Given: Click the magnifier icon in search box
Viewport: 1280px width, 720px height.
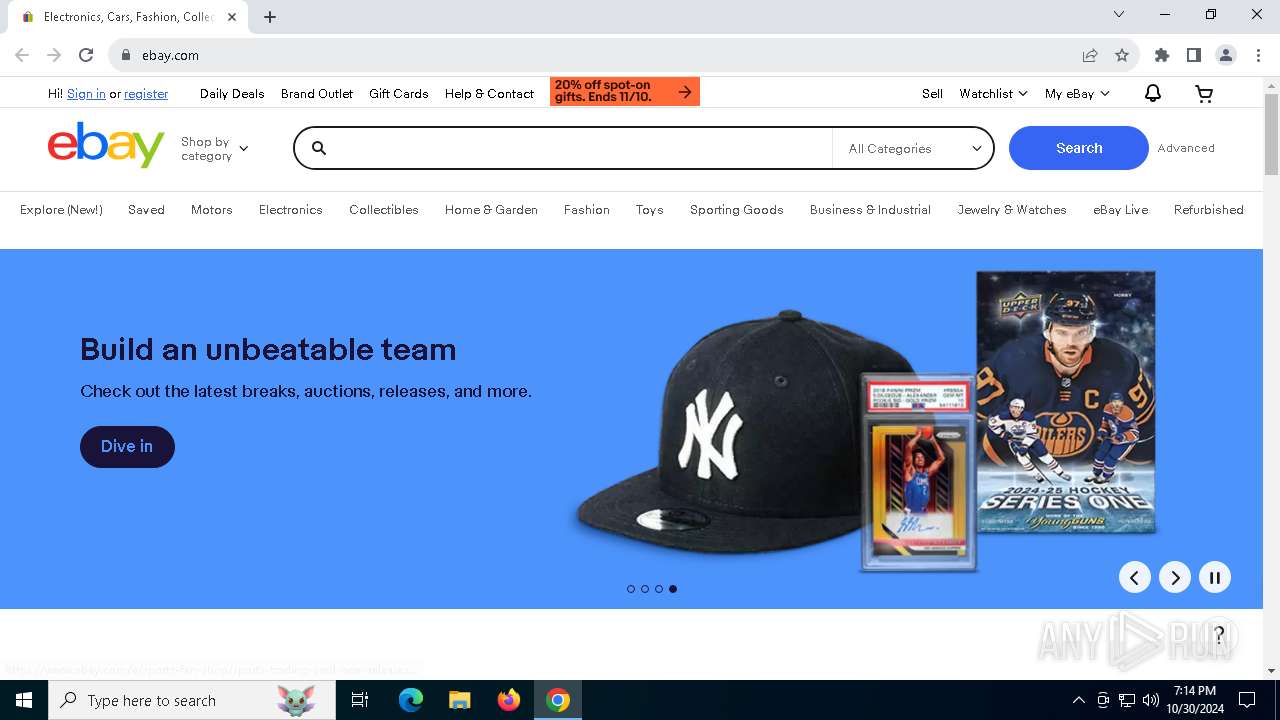Looking at the screenshot, I should 319,148.
